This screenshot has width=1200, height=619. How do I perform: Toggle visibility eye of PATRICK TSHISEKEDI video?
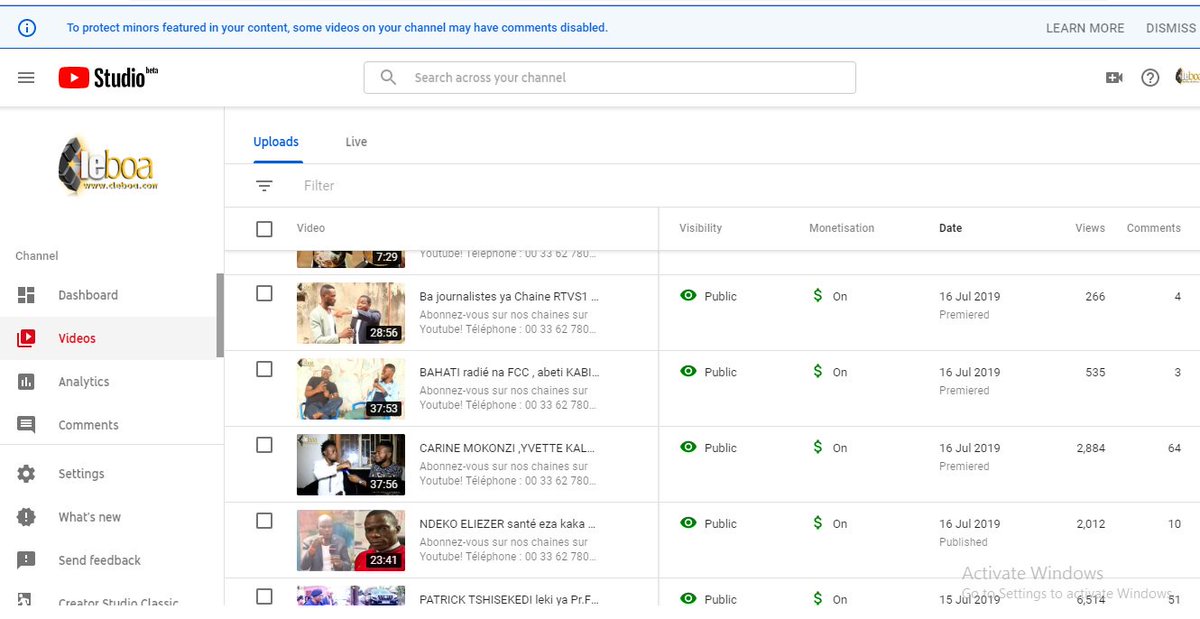pos(688,599)
